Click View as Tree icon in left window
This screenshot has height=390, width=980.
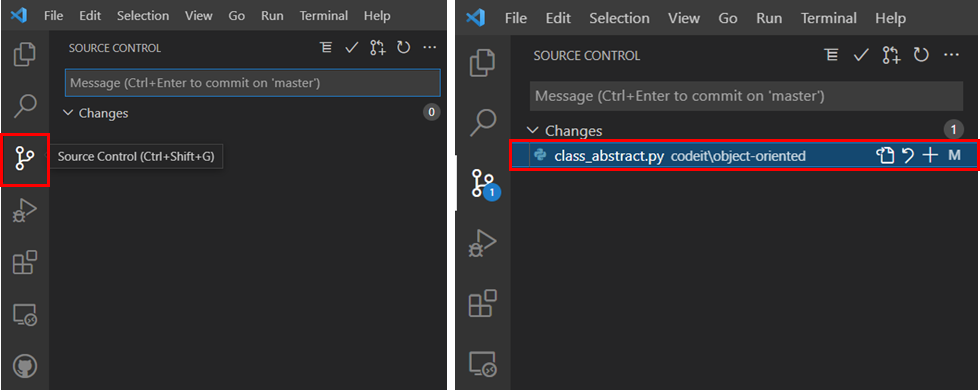pyautogui.click(x=326, y=48)
